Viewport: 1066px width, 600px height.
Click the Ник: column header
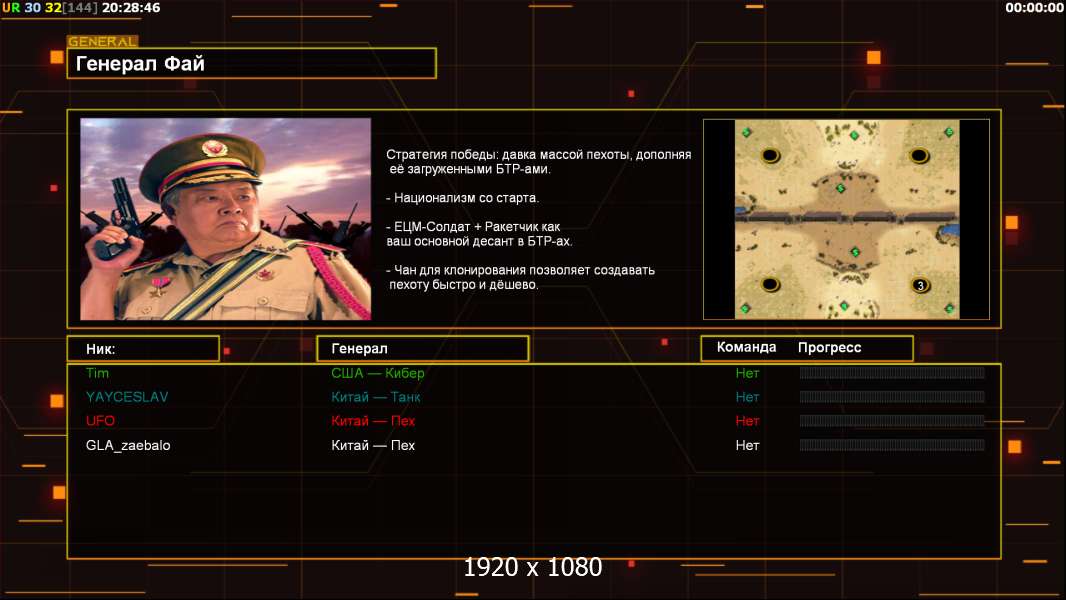pyautogui.click(x=143, y=349)
